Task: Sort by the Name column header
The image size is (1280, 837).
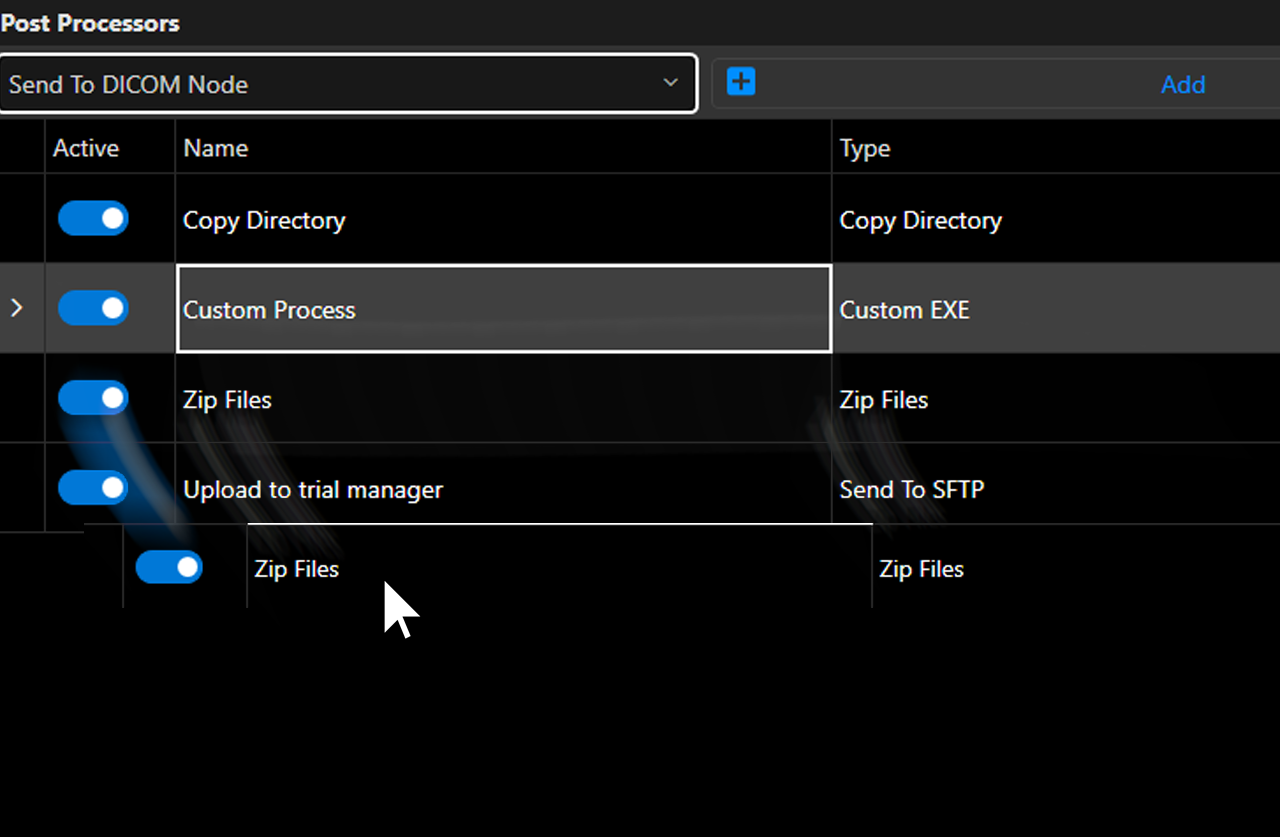Action: [216, 148]
